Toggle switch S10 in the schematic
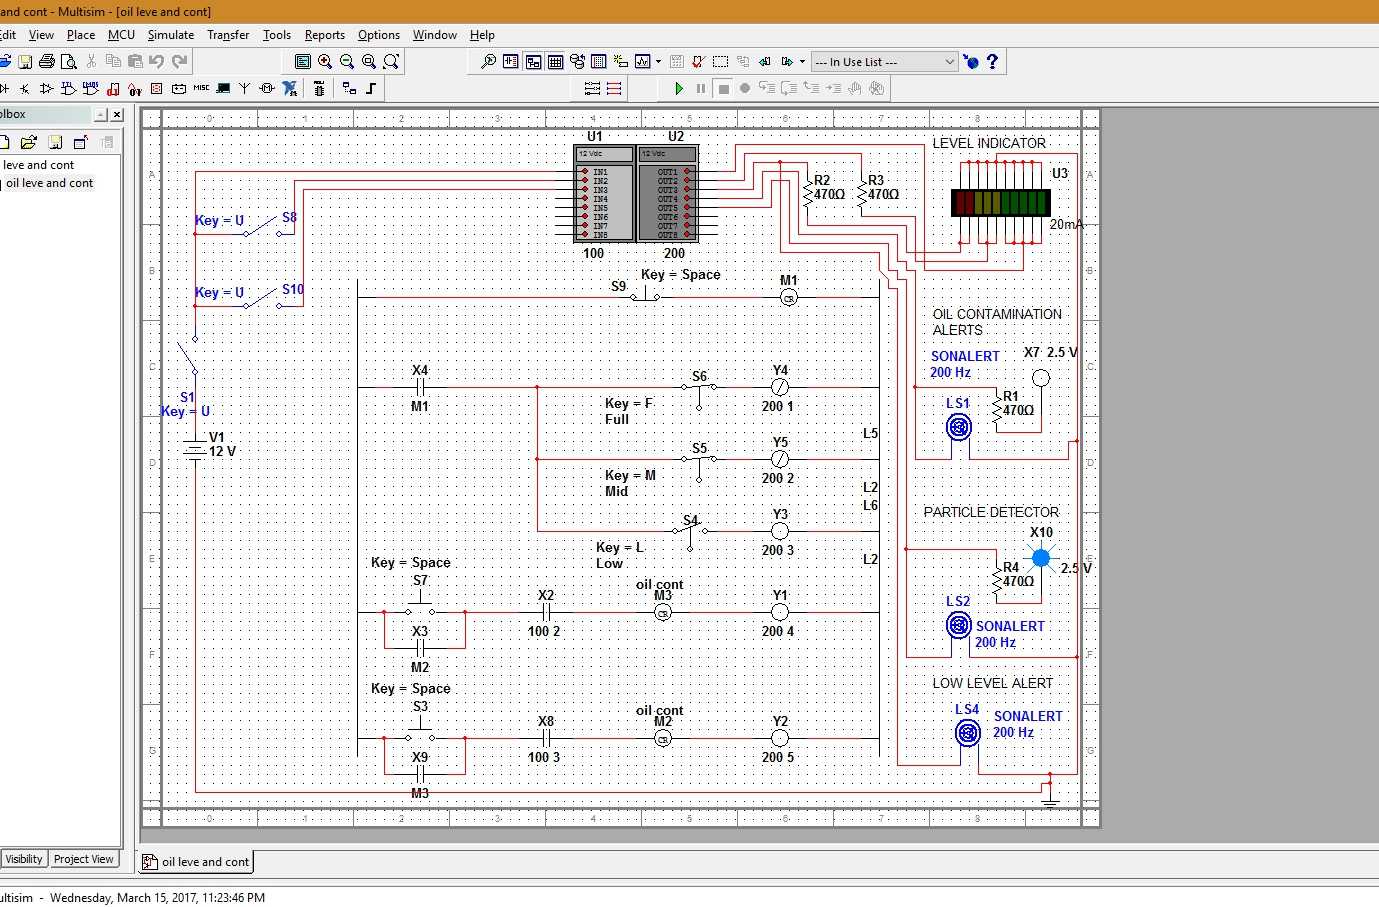 264,298
